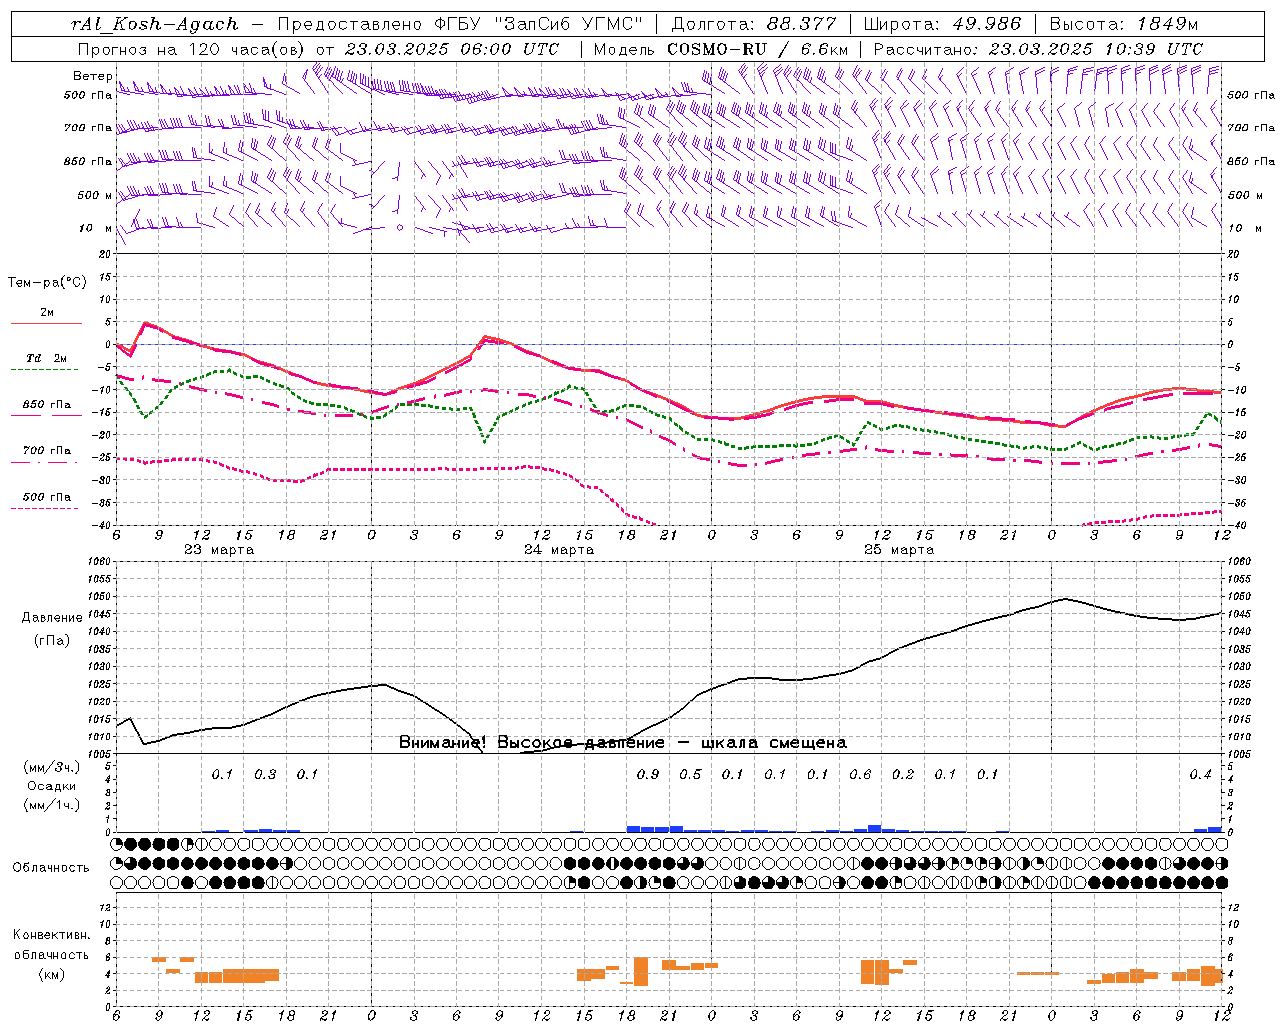This screenshot has width=1280, height=1024.
Task: Click the station name rAl_Kosh-Agach
Action: tap(156, 24)
